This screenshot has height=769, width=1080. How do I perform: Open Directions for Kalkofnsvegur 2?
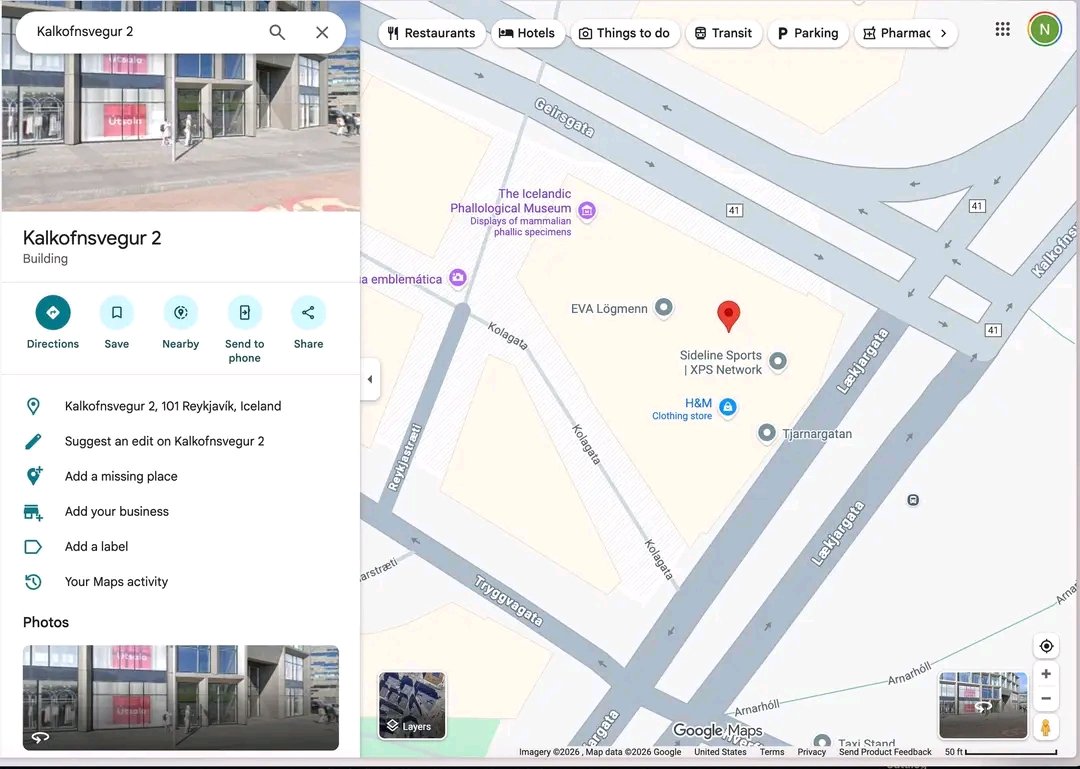click(x=53, y=313)
